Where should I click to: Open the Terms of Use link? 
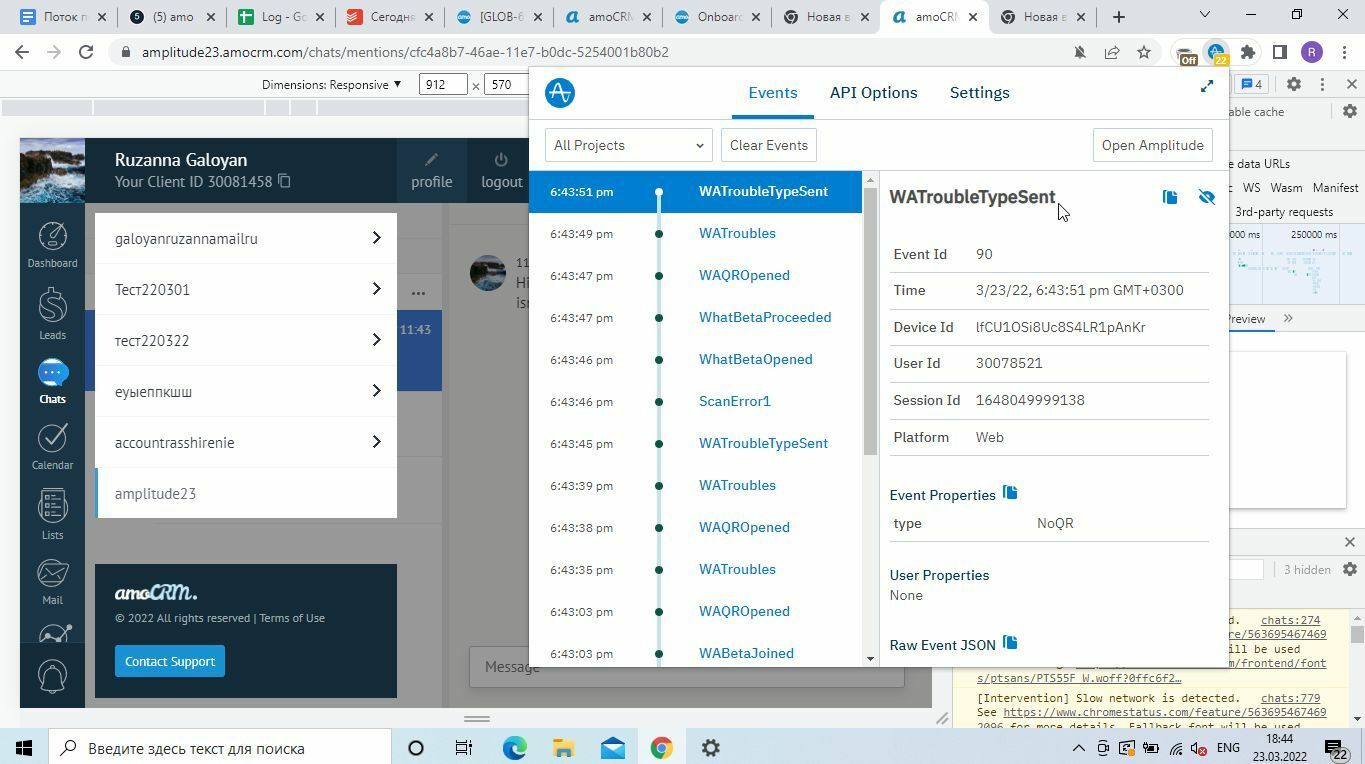[292, 618]
